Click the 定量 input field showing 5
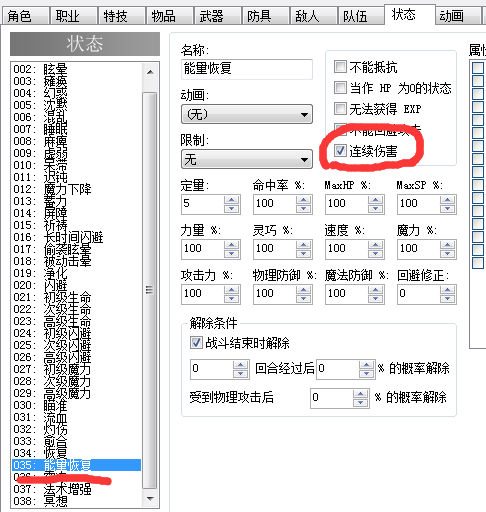486x512 pixels. click(203, 204)
